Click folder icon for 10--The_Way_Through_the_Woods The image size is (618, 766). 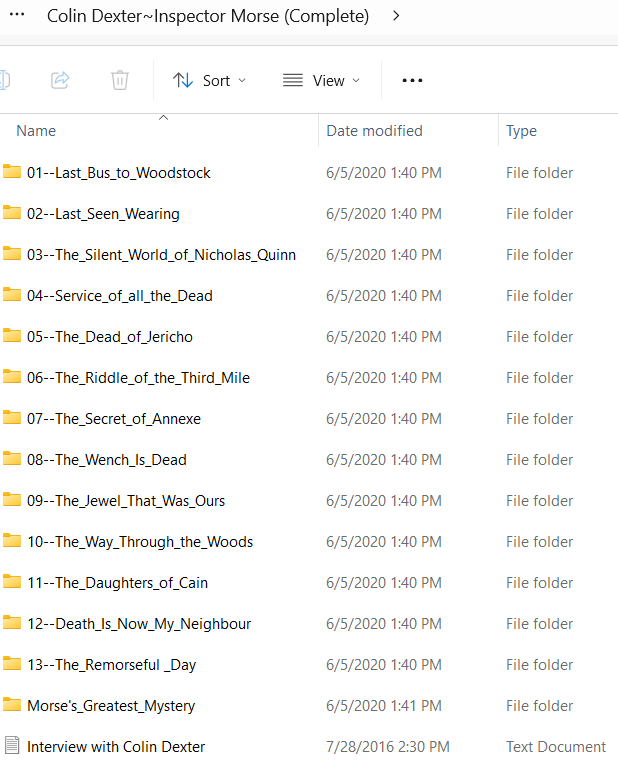click(x=12, y=541)
